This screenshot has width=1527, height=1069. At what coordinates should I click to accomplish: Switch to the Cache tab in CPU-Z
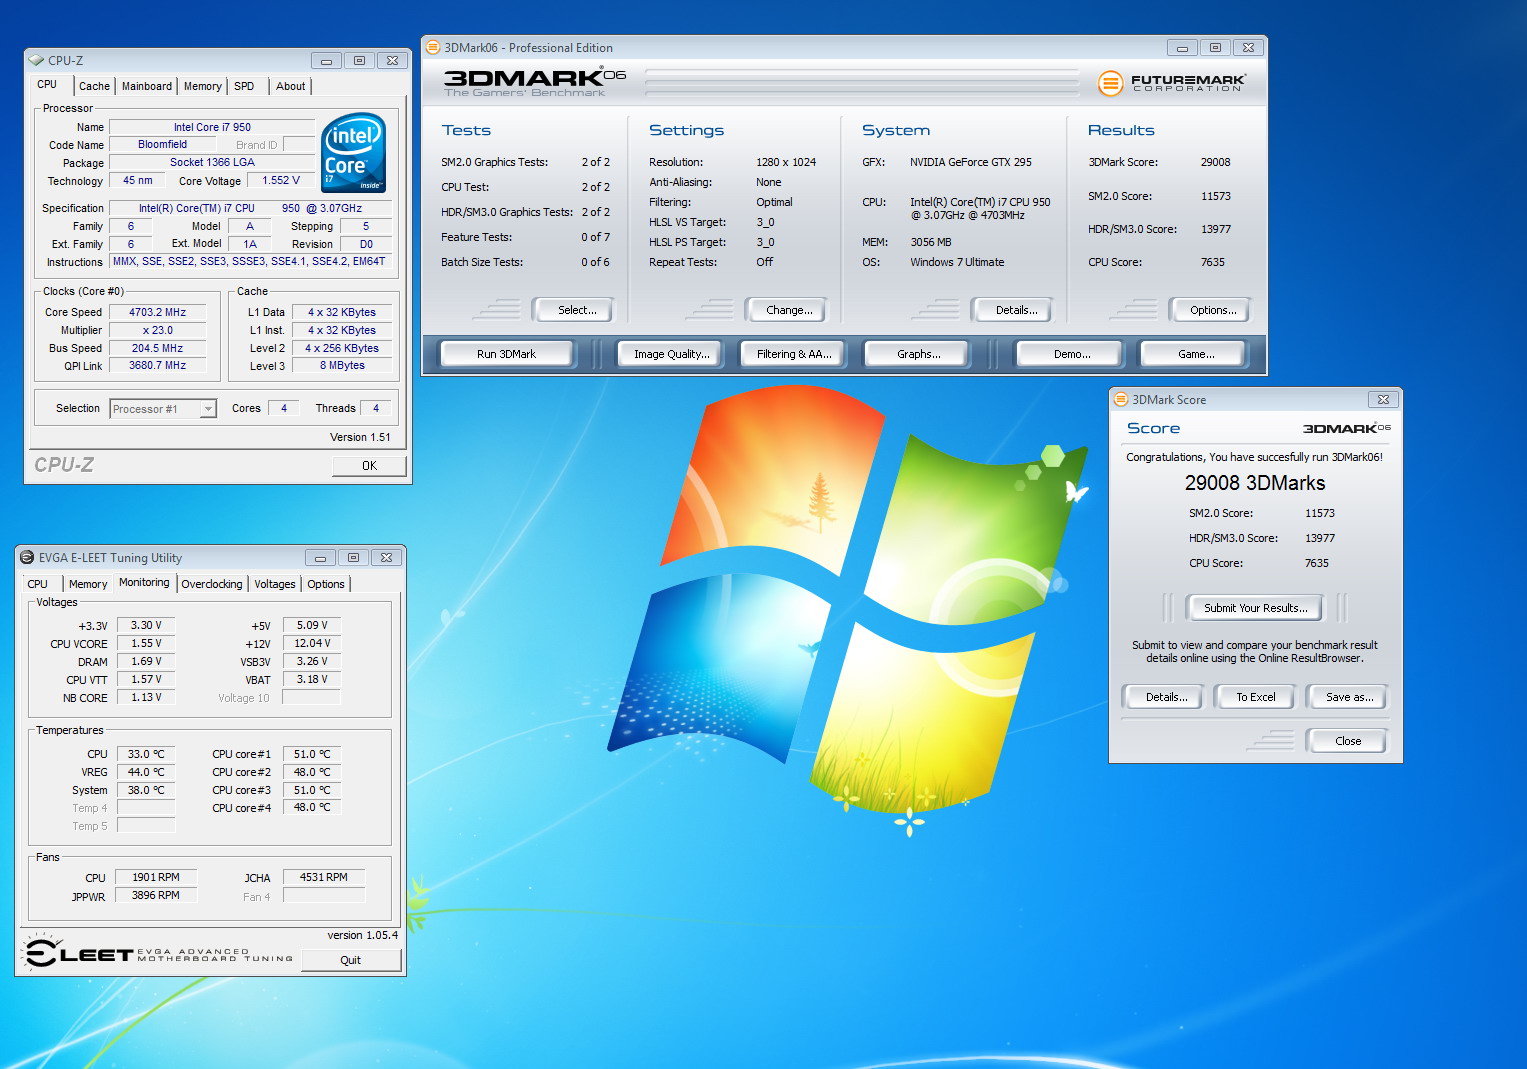(94, 86)
